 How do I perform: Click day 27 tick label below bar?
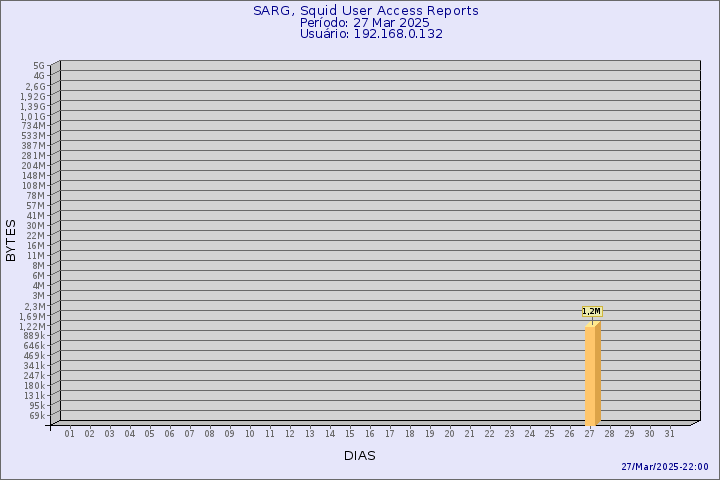point(590,434)
